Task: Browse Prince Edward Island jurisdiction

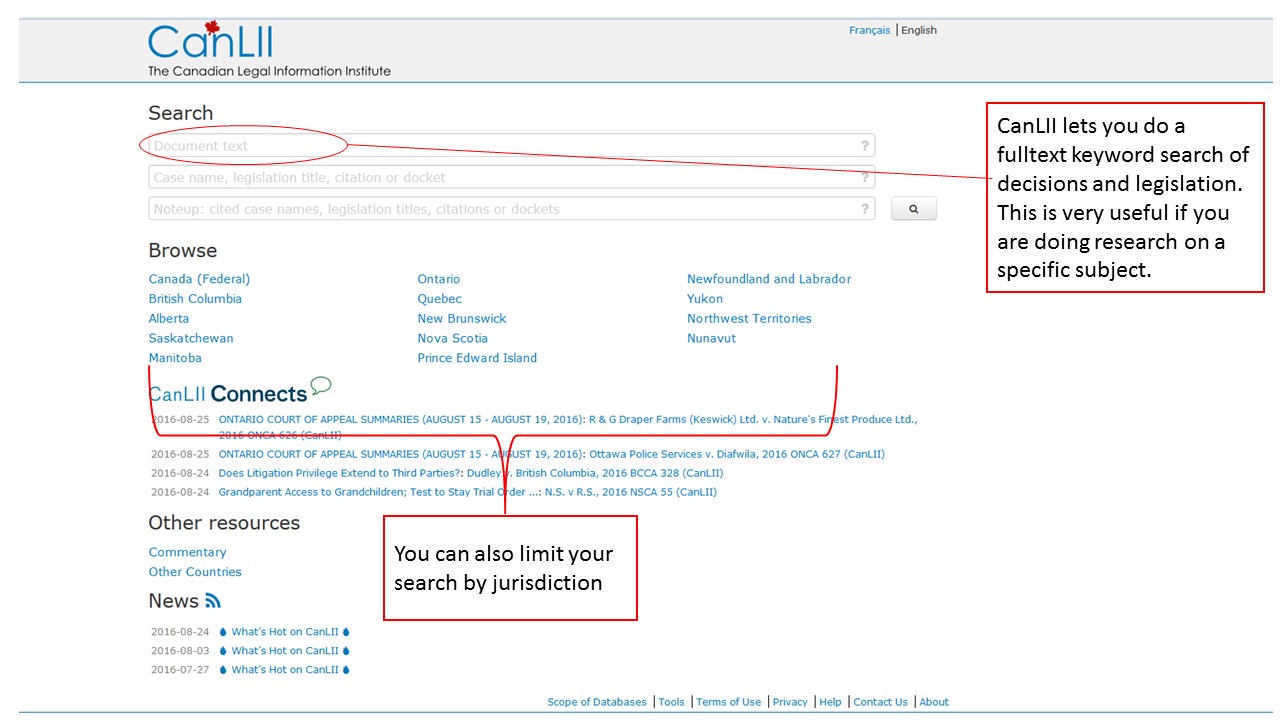Action: tap(477, 358)
